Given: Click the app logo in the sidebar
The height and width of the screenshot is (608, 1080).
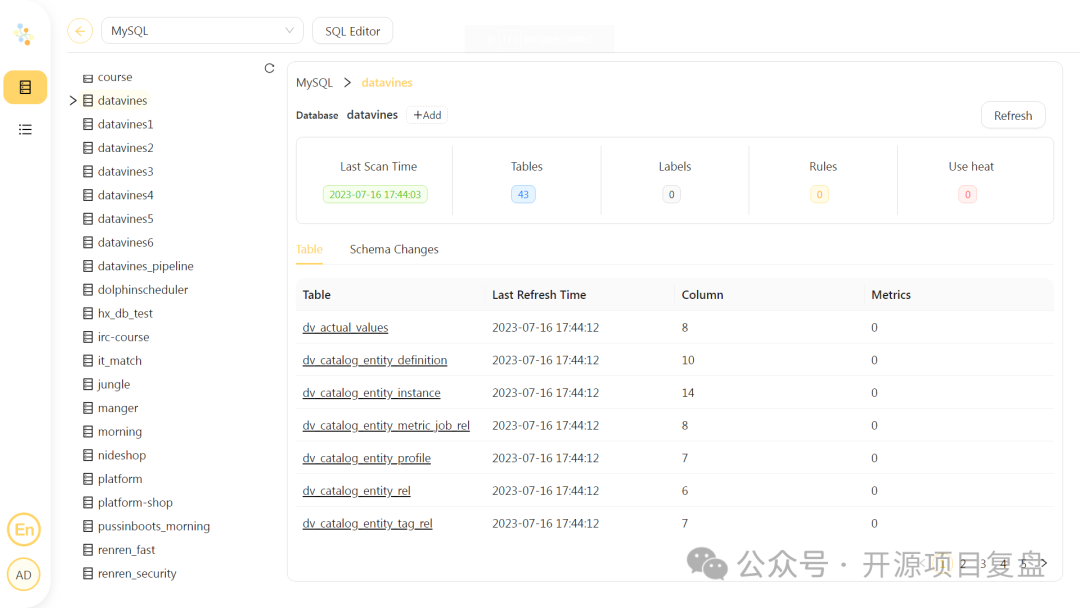Looking at the screenshot, I should [24, 34].
